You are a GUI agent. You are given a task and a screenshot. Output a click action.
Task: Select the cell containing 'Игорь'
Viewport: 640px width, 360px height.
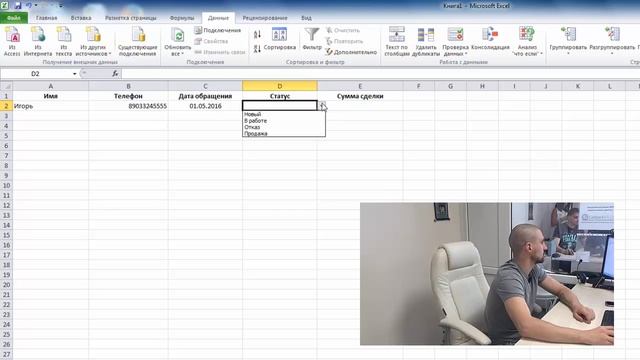(x=51, y=106)
